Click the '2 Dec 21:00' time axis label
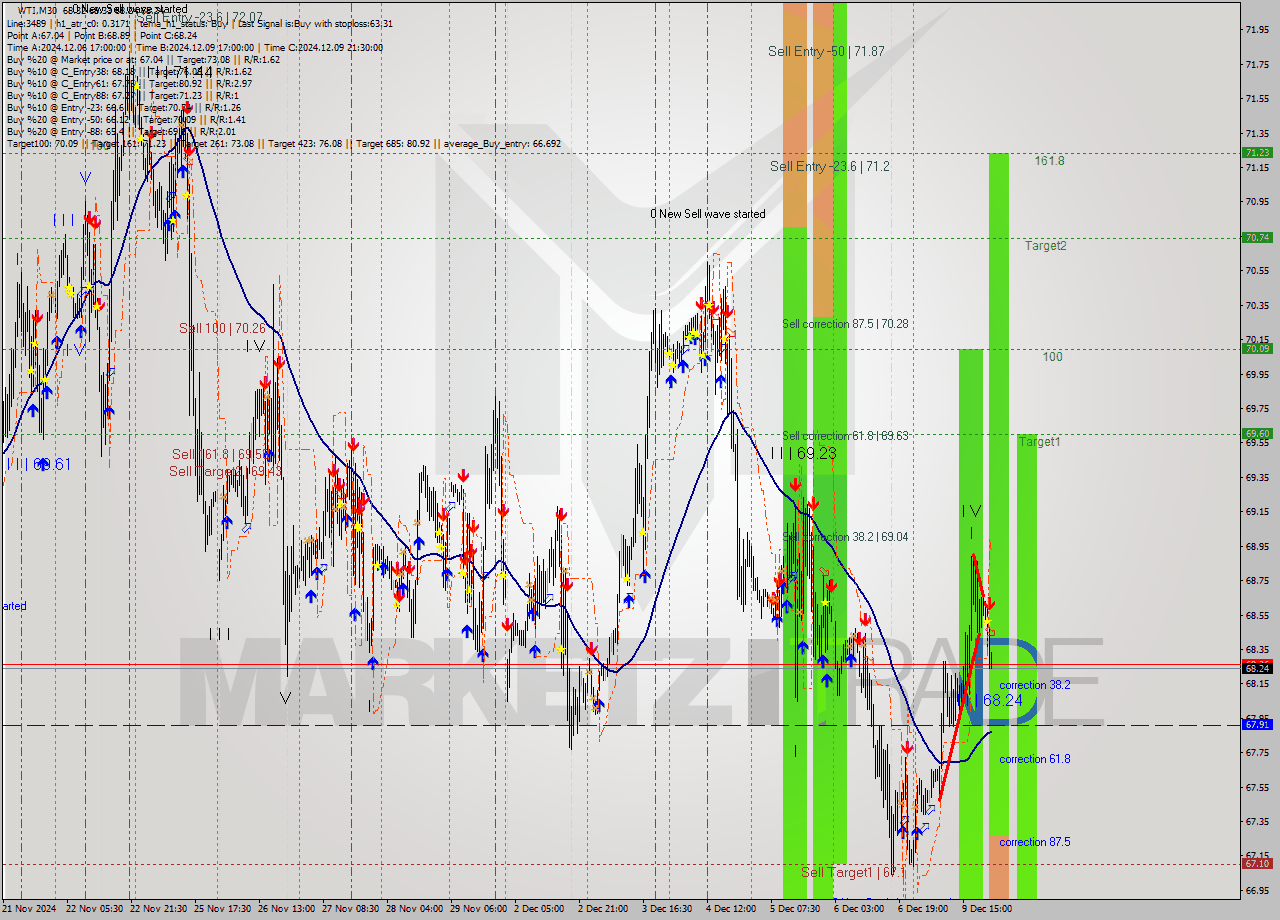Image resolution: width=1280 pixels, height=920 pixels. [x=603, y=909]
